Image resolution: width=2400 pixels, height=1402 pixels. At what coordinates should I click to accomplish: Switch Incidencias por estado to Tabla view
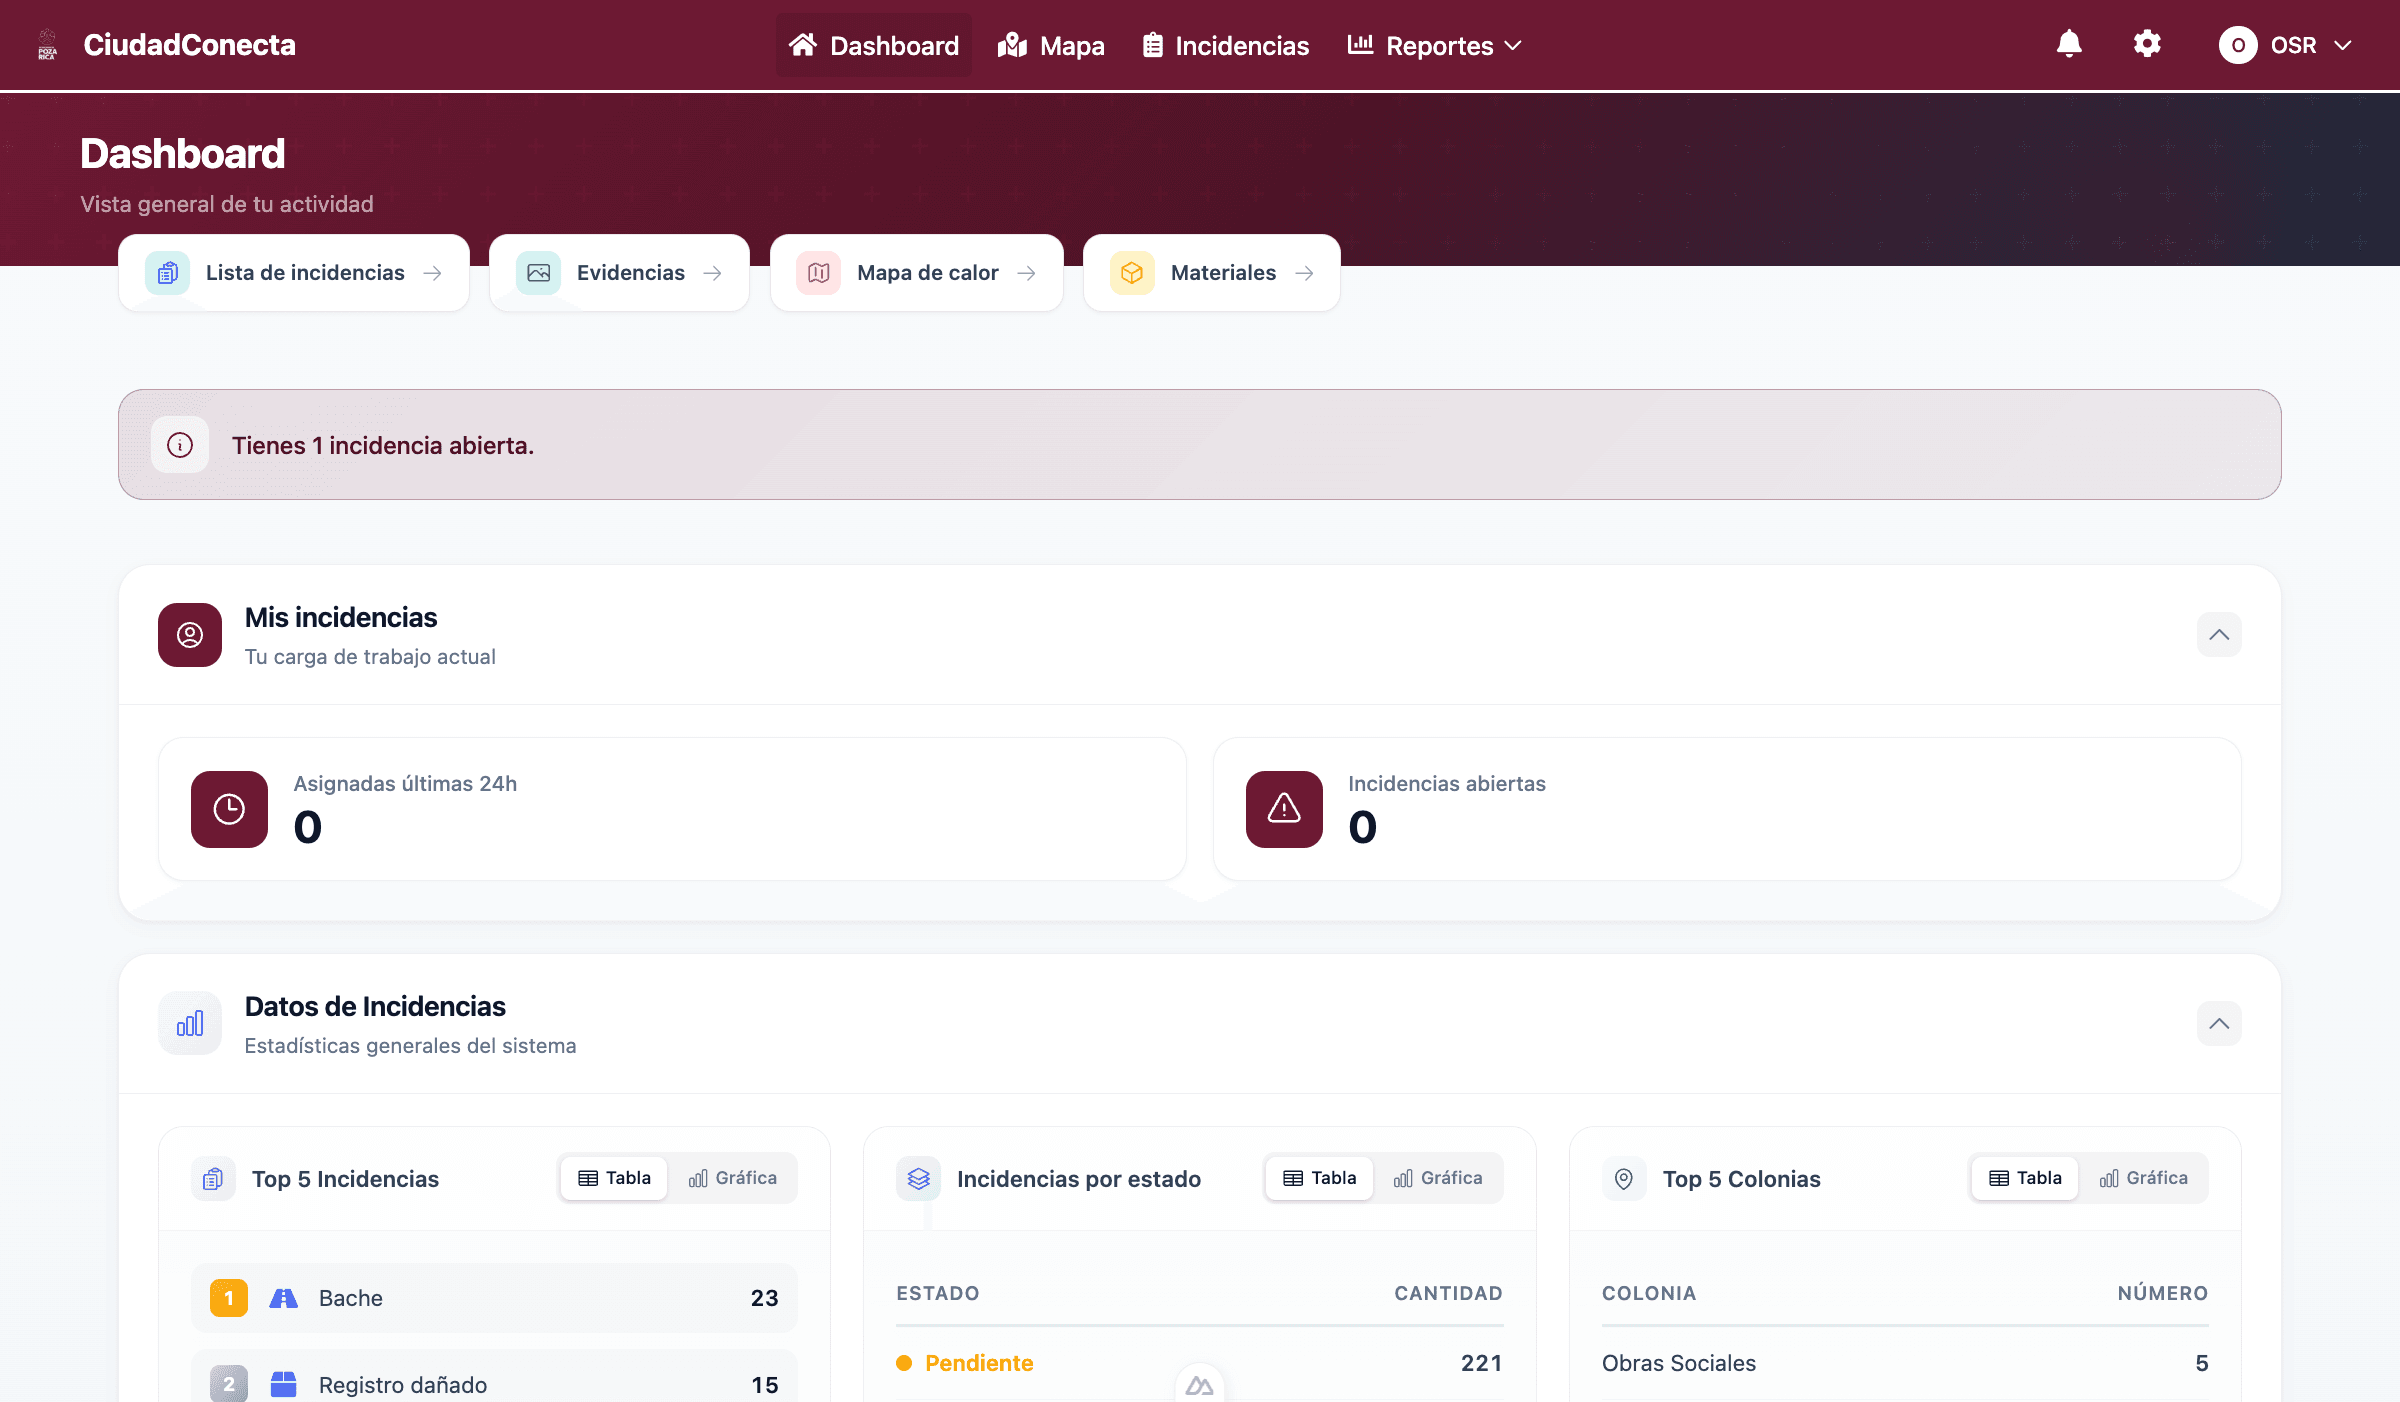[x=1318, y=1178]
